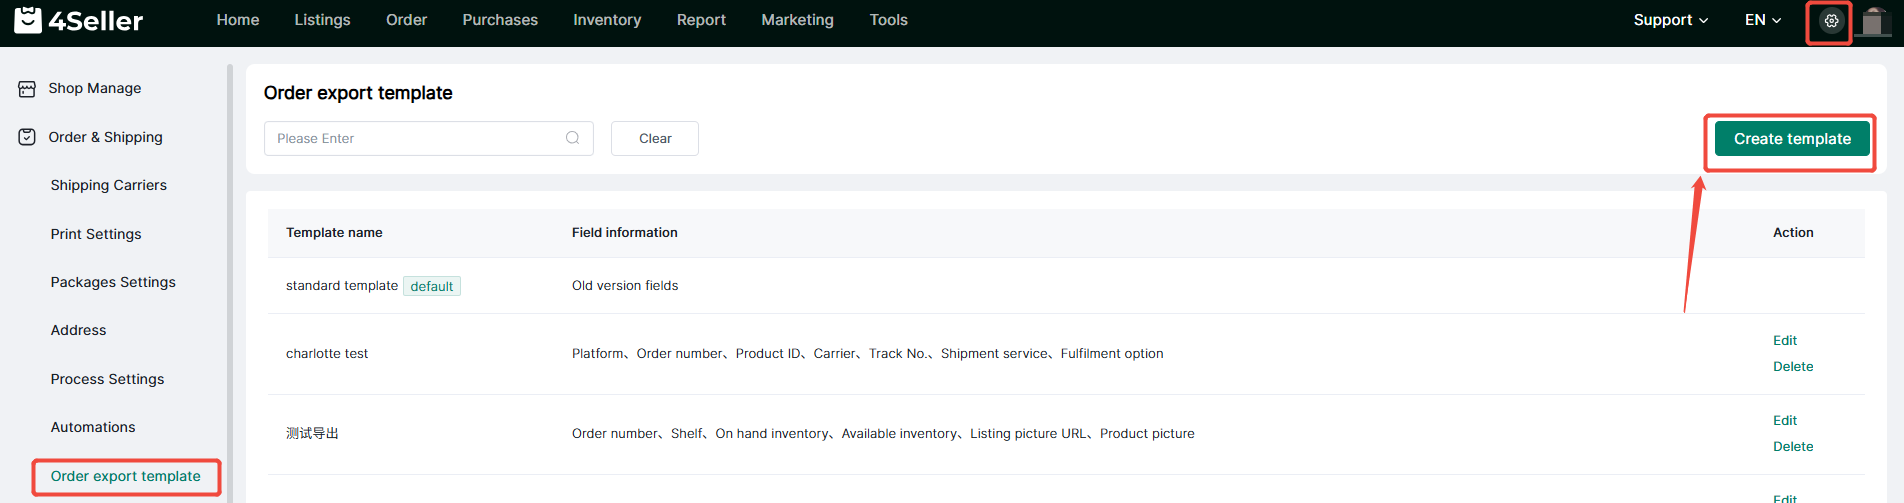Open Print Settings in sidebar
The height and width of the screenshot is (503, 1904).
click(96, 234)
